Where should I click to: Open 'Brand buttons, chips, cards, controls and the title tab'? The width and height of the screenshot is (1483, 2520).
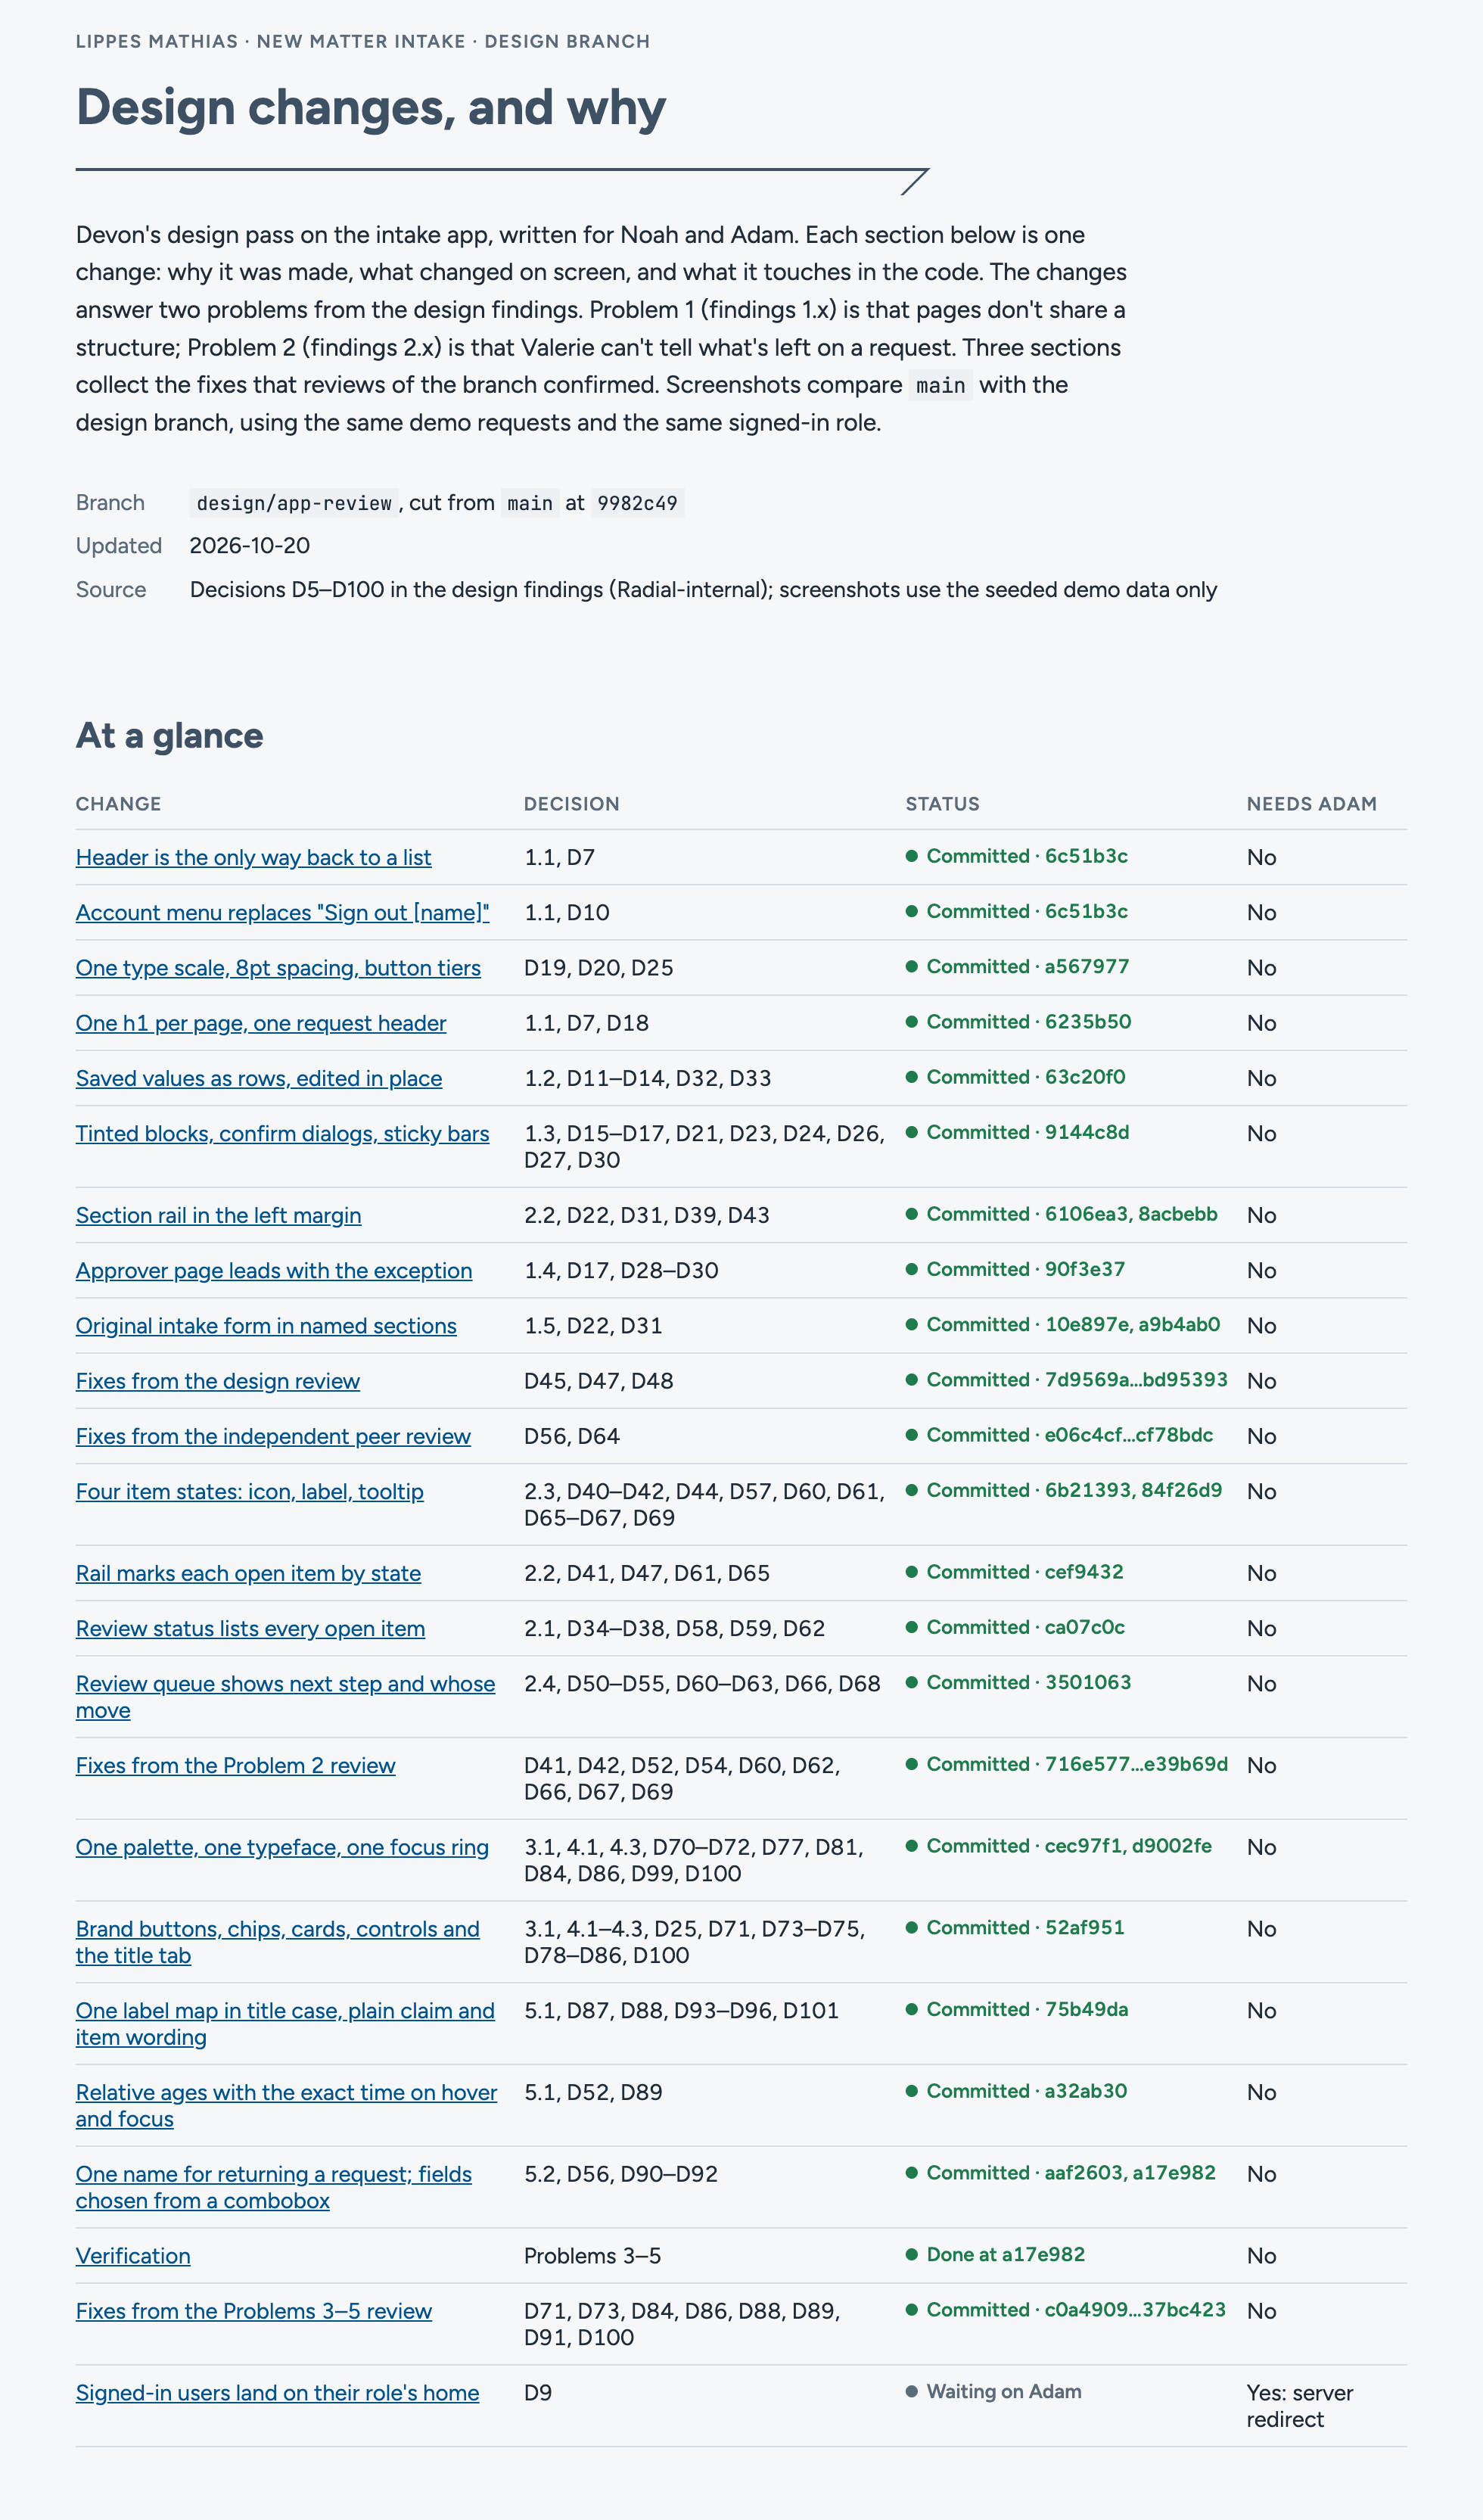[x=277, y=1942]
